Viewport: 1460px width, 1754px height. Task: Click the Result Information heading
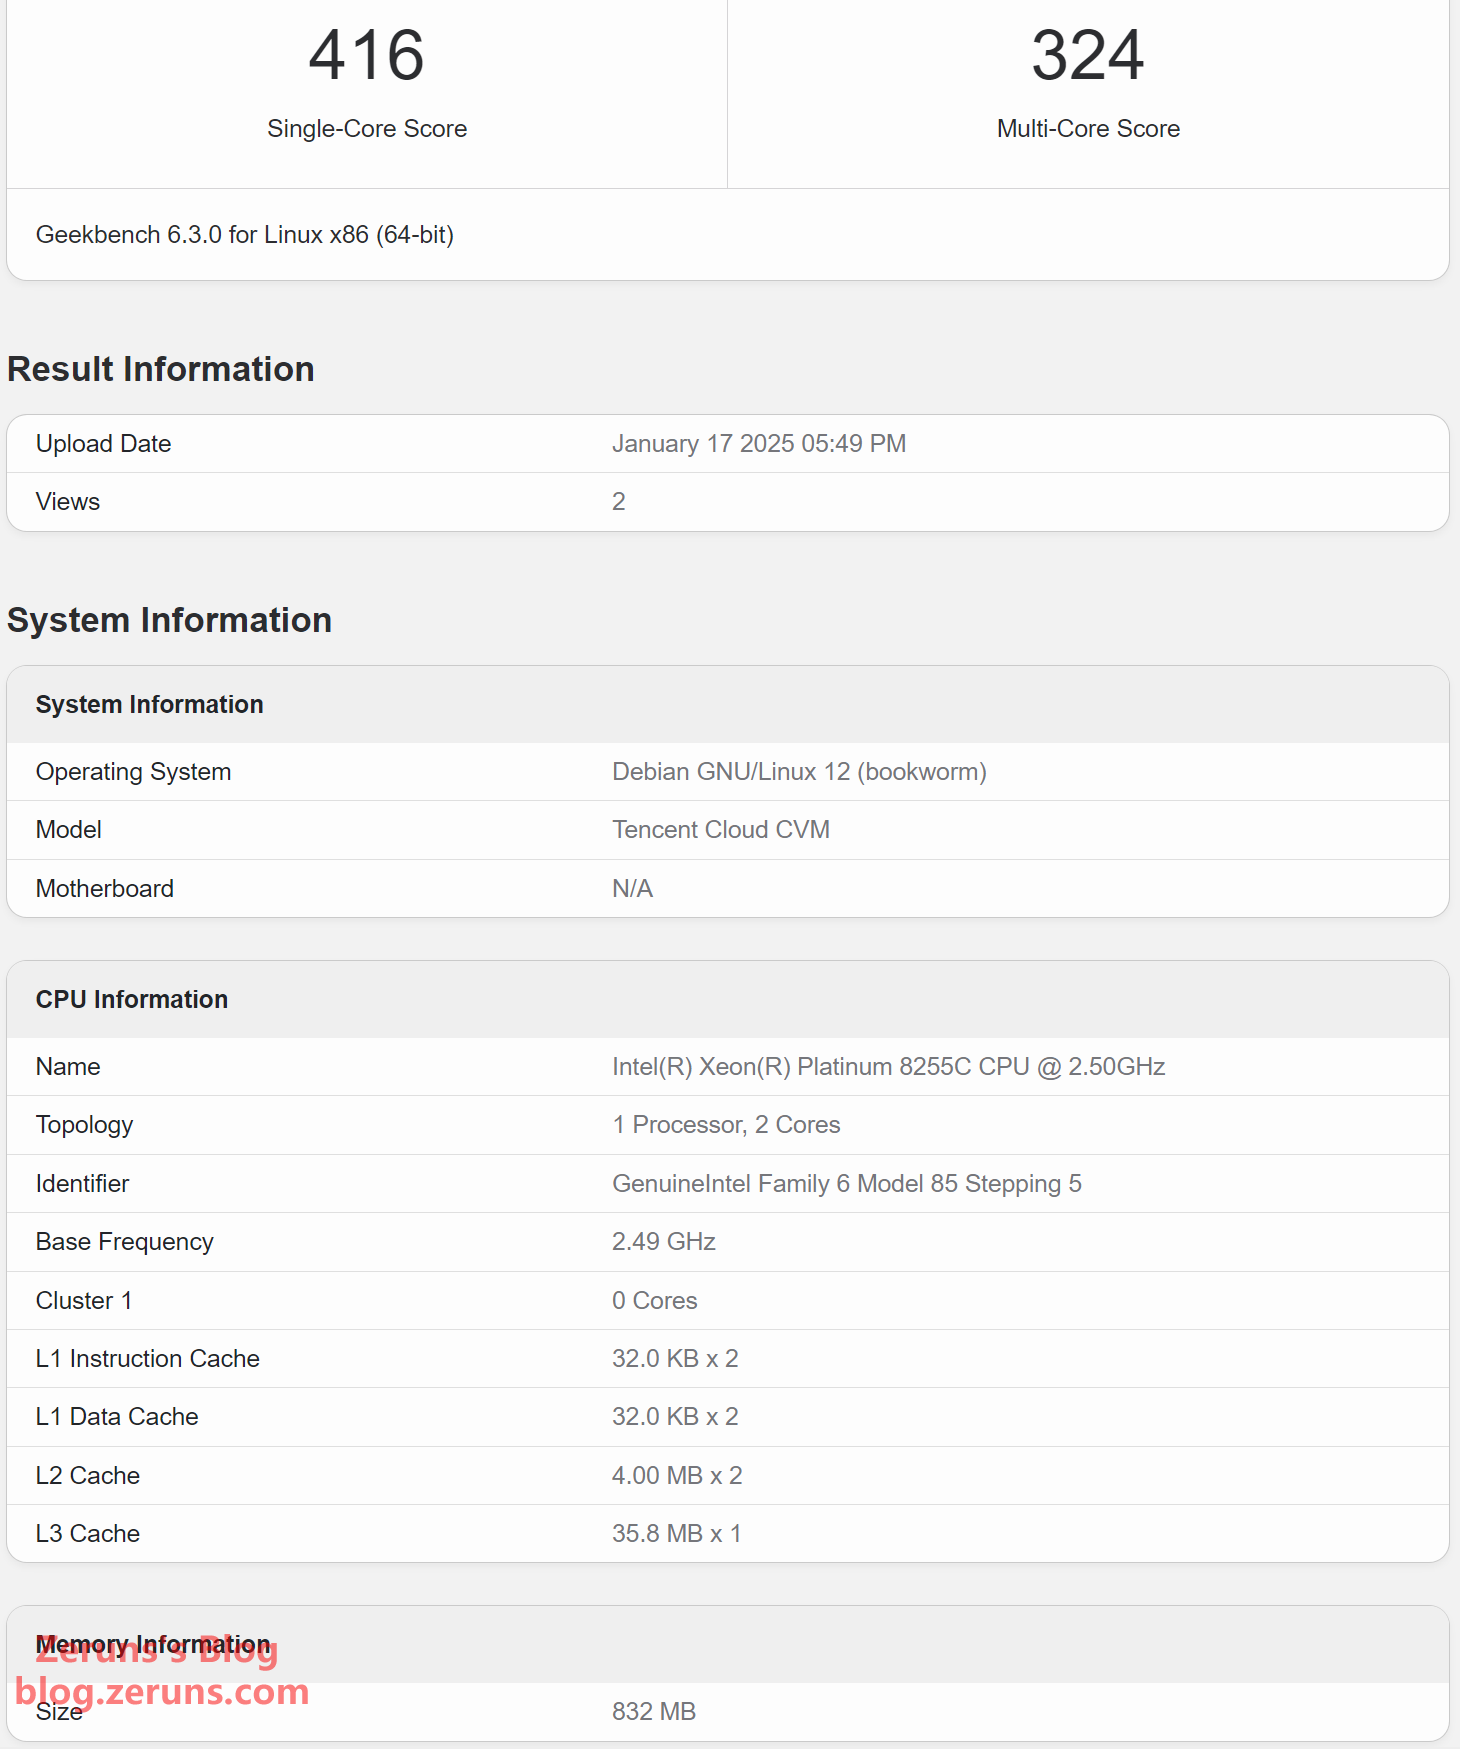[x=160, y=369]
